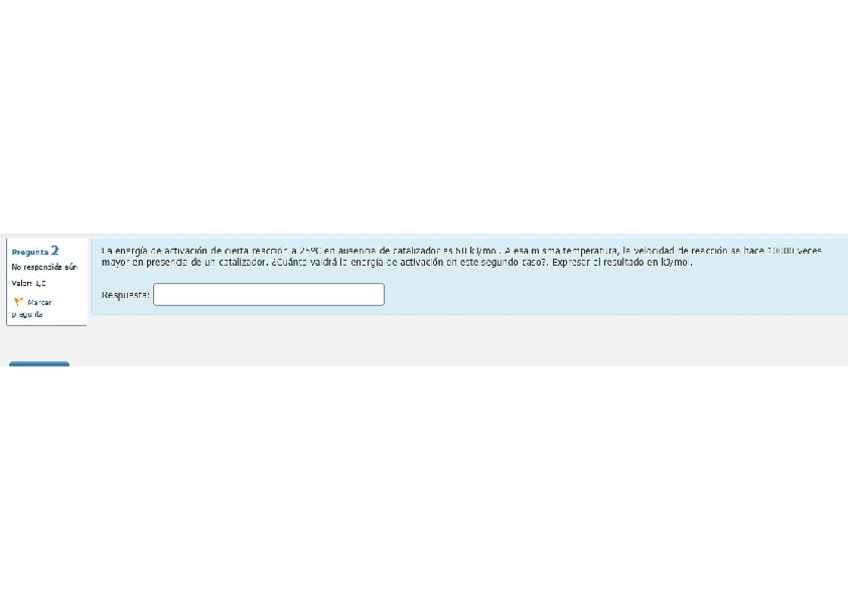Click the phrase velocidad de reacción

coord(680,250)
